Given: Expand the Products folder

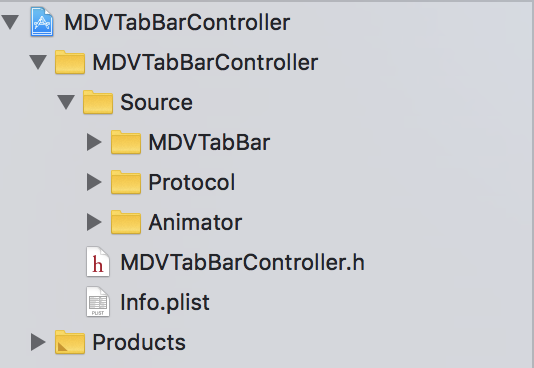Looking at the screenshot, I should (x=38, y=342).
